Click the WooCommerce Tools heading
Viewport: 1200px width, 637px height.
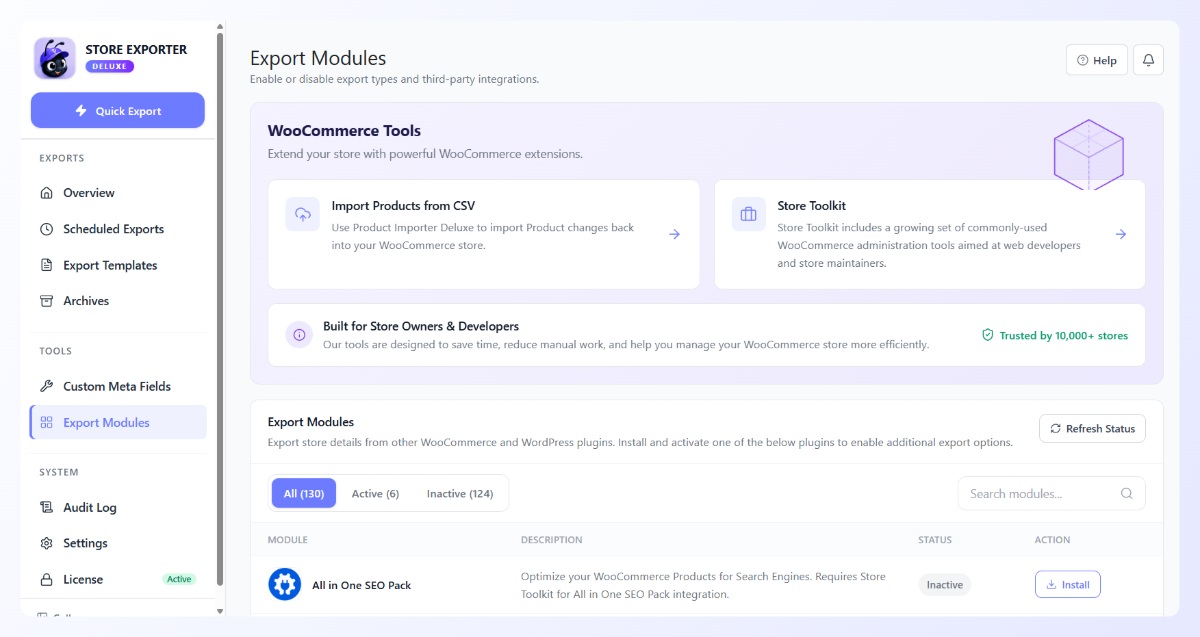click(x=344, y=131)
